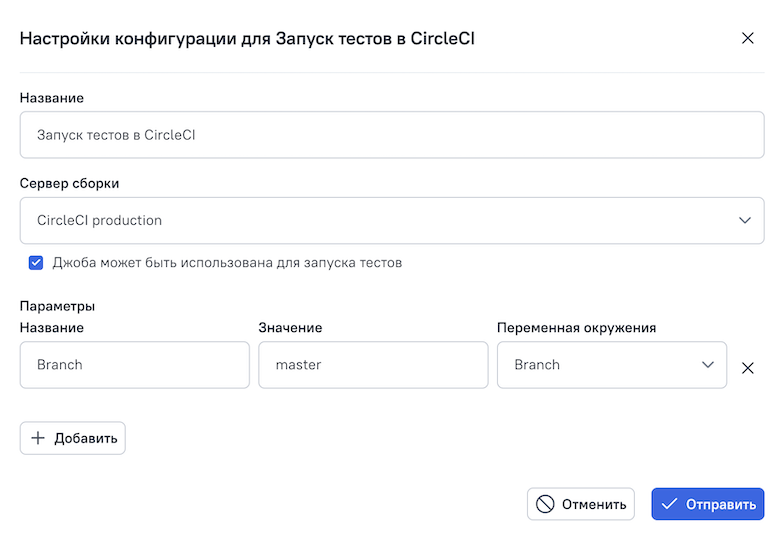Click the Параметры section heading
This screenshot has height=541, width=783.
(x=57, y=306)
